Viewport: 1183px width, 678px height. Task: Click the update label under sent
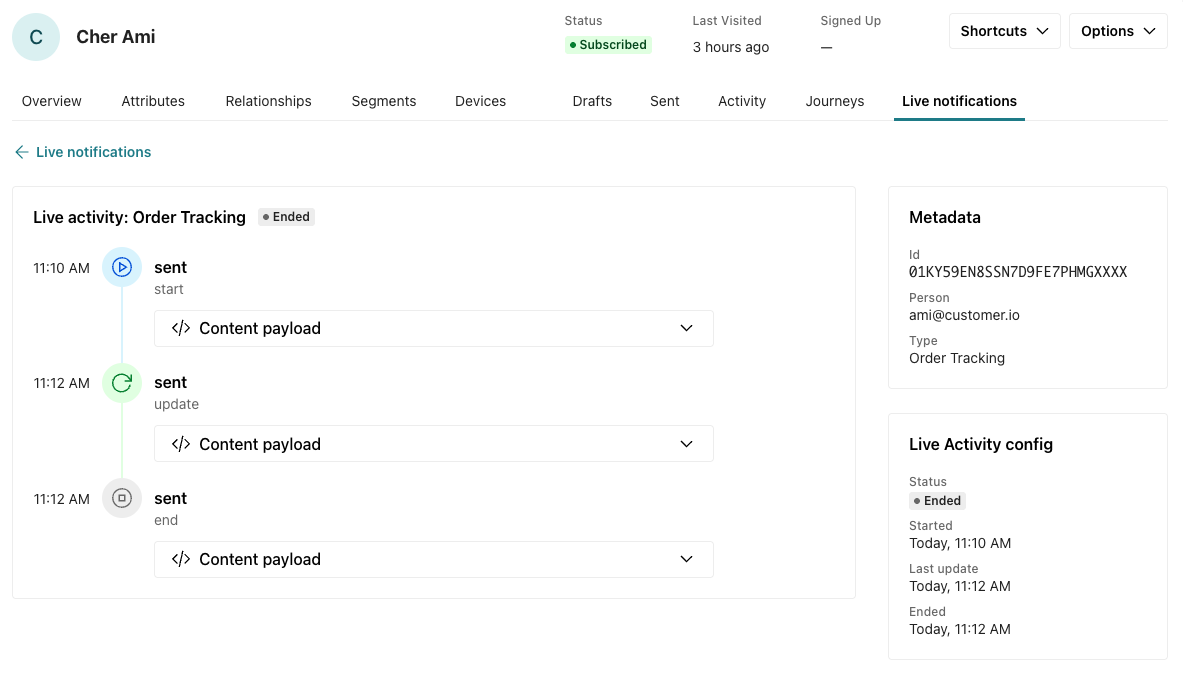pos(177,404)
